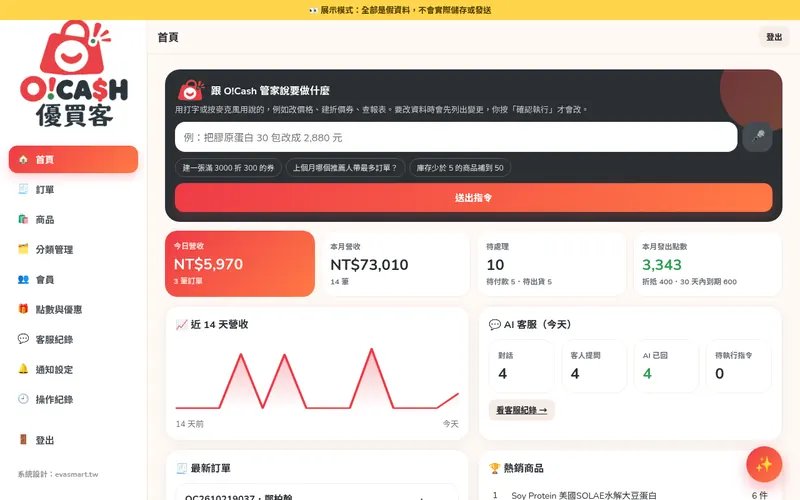Click the 今日營收 NT$5,970 card
This screenshot has height=500, width=800.
pos(240,263)
